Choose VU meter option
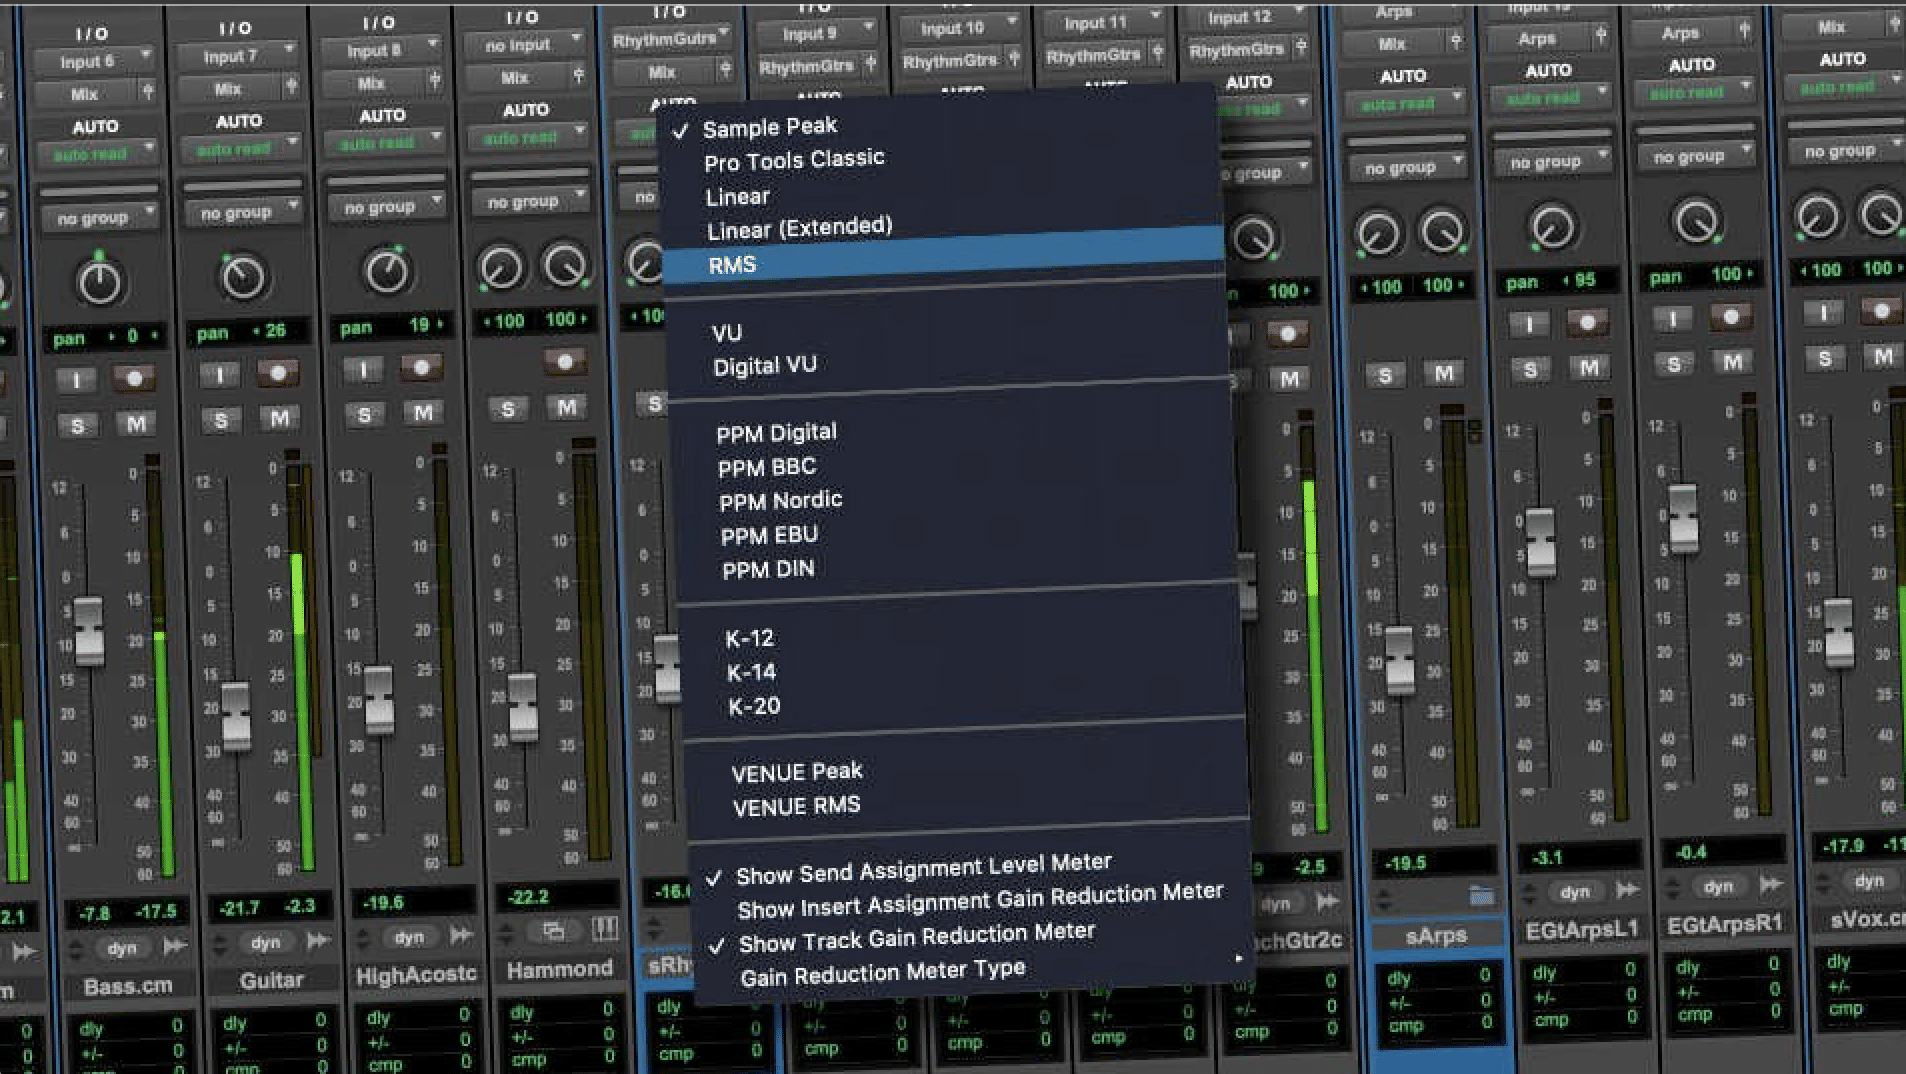The width and height of the screenshot is (1906, 1074). click(x=727, y=333)
